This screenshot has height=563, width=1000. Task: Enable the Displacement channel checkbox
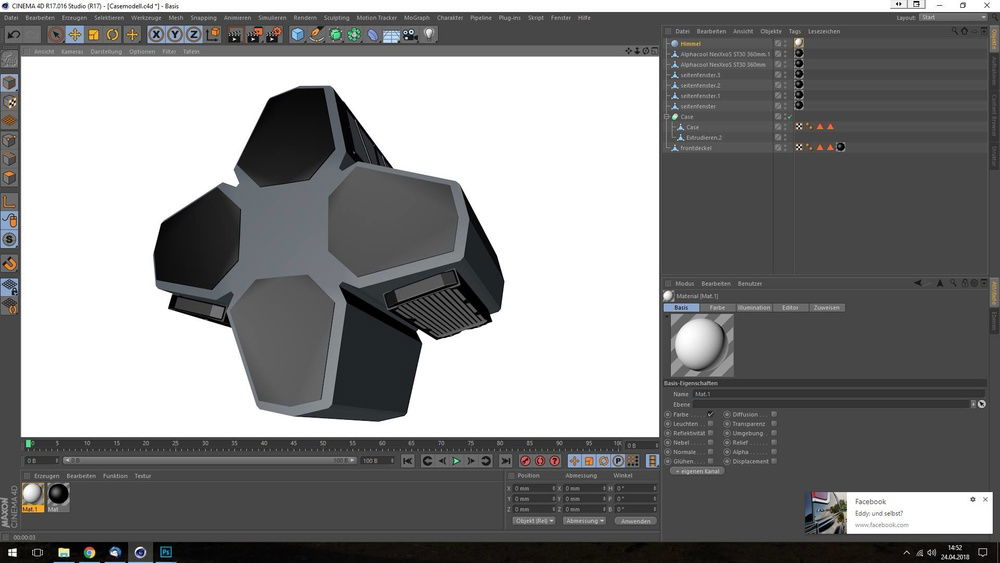click(x=774, y=461)
